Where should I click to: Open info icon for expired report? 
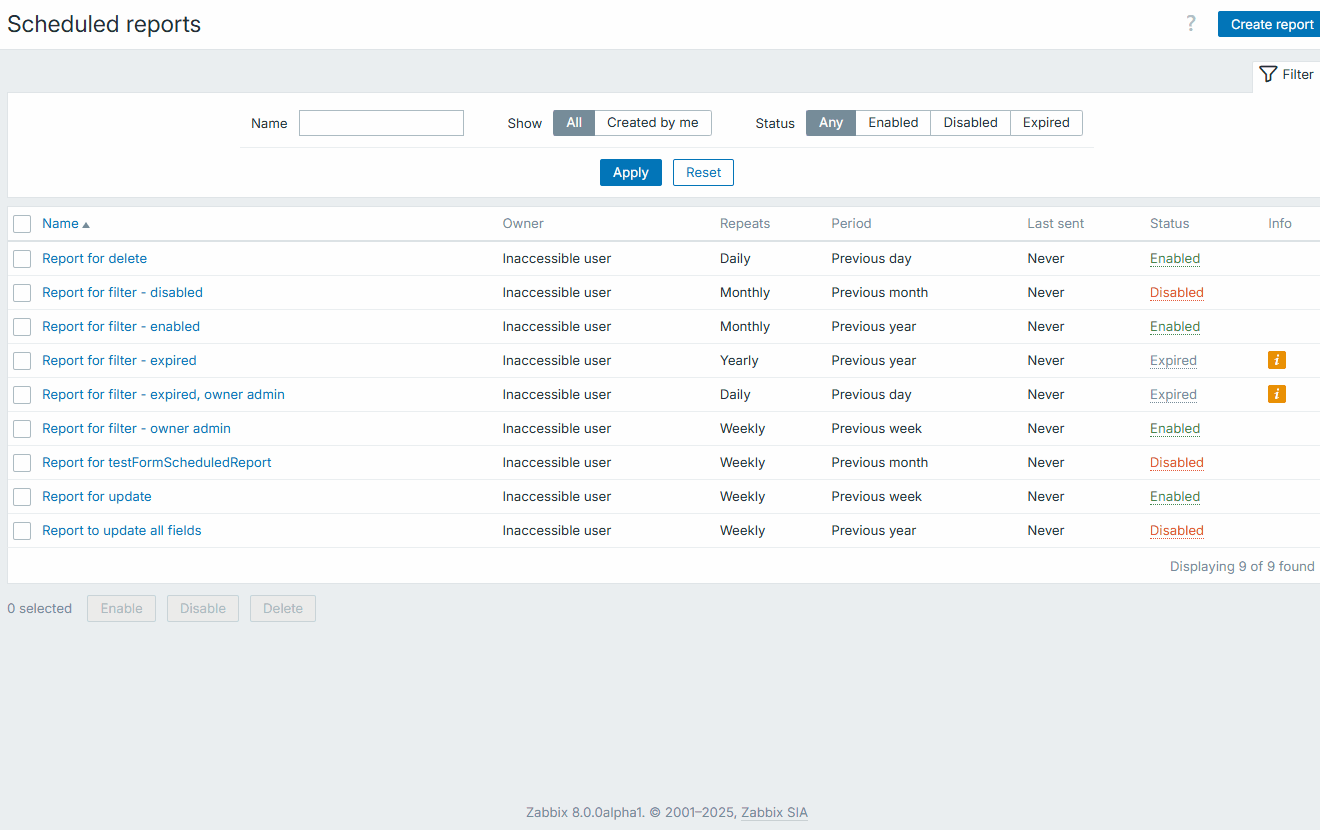point(1277,360)
